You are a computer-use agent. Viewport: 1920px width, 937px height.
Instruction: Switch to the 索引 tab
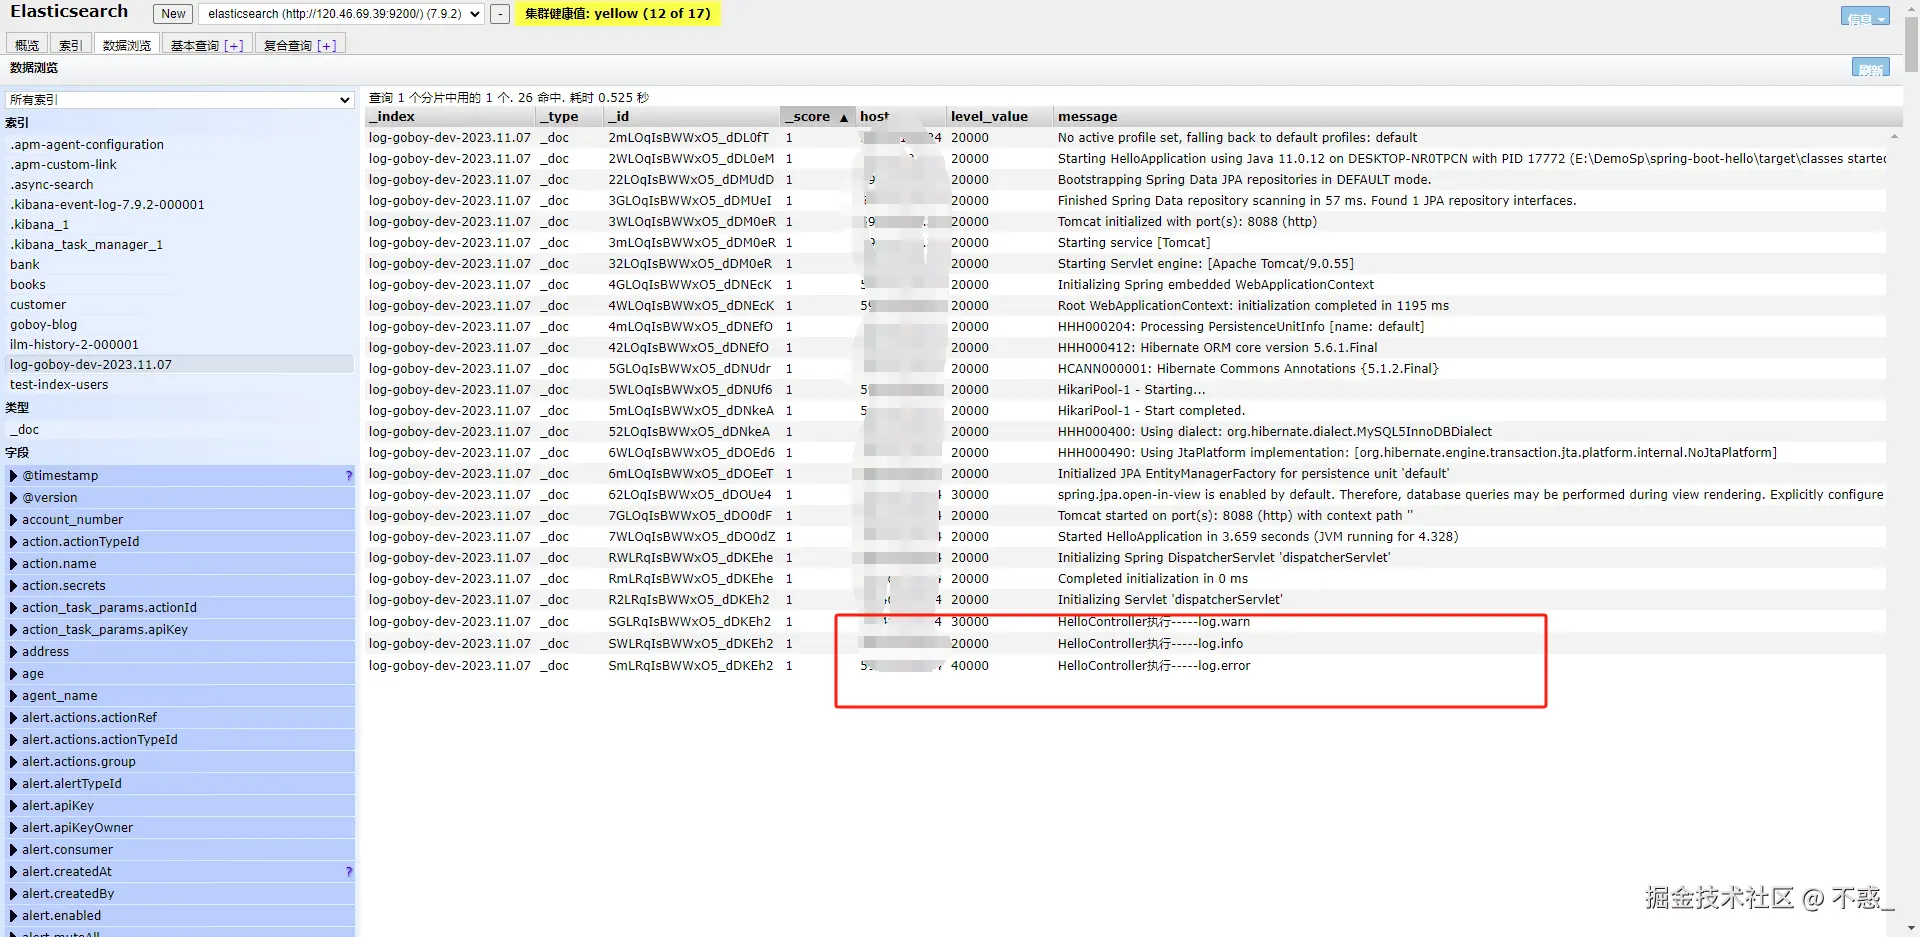point(70,45)
